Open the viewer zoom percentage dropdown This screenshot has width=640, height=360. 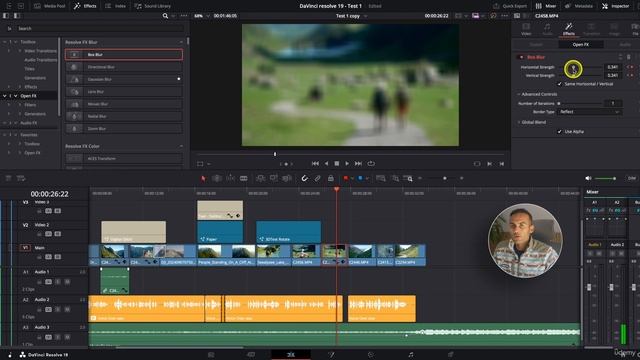click(202, 16)
